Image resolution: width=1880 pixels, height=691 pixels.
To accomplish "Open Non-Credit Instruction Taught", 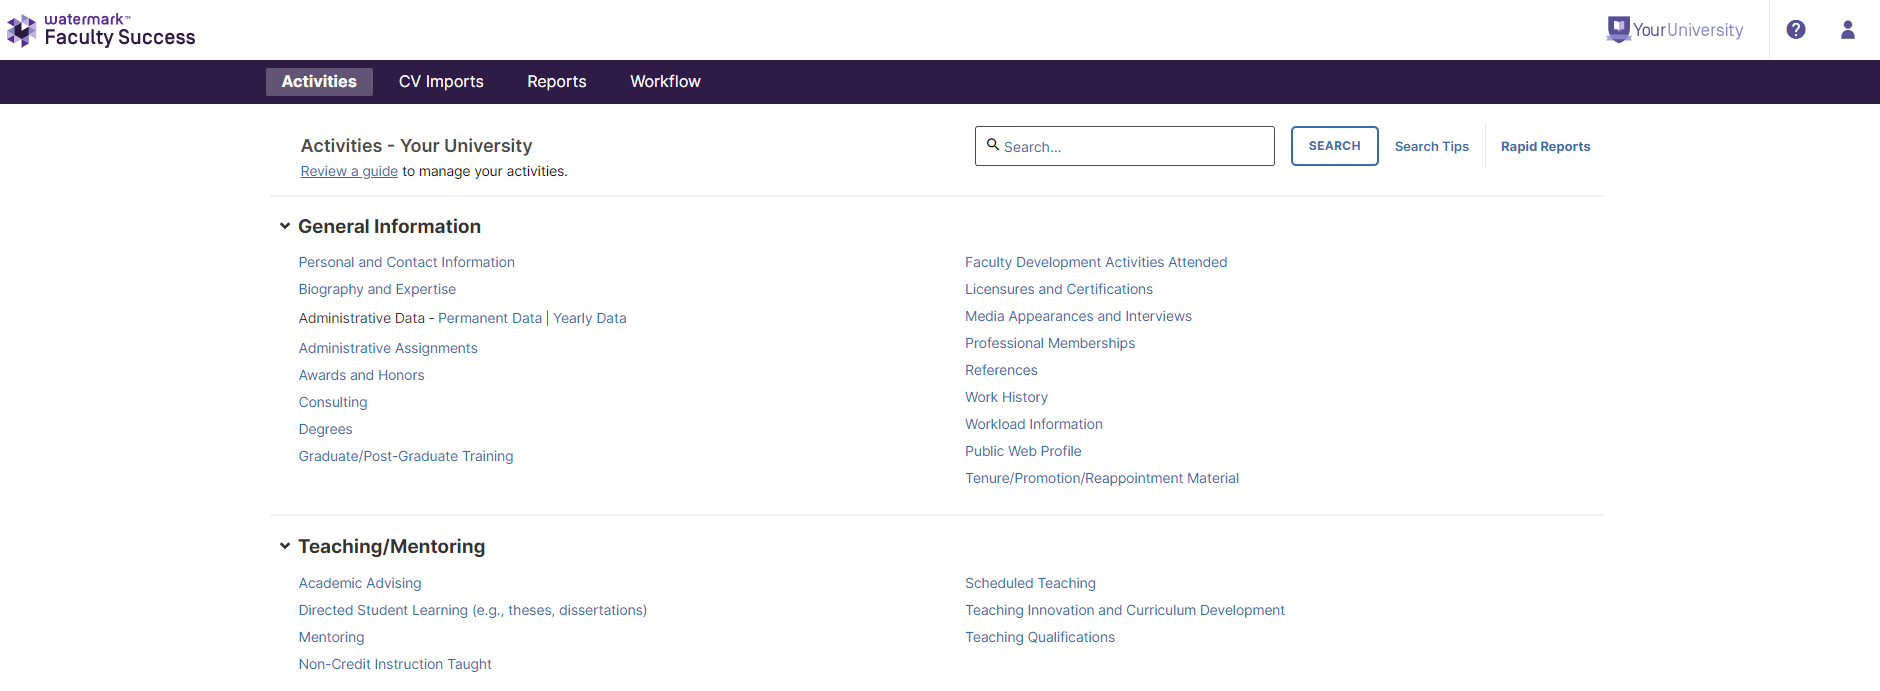I will tap(395, 664).
